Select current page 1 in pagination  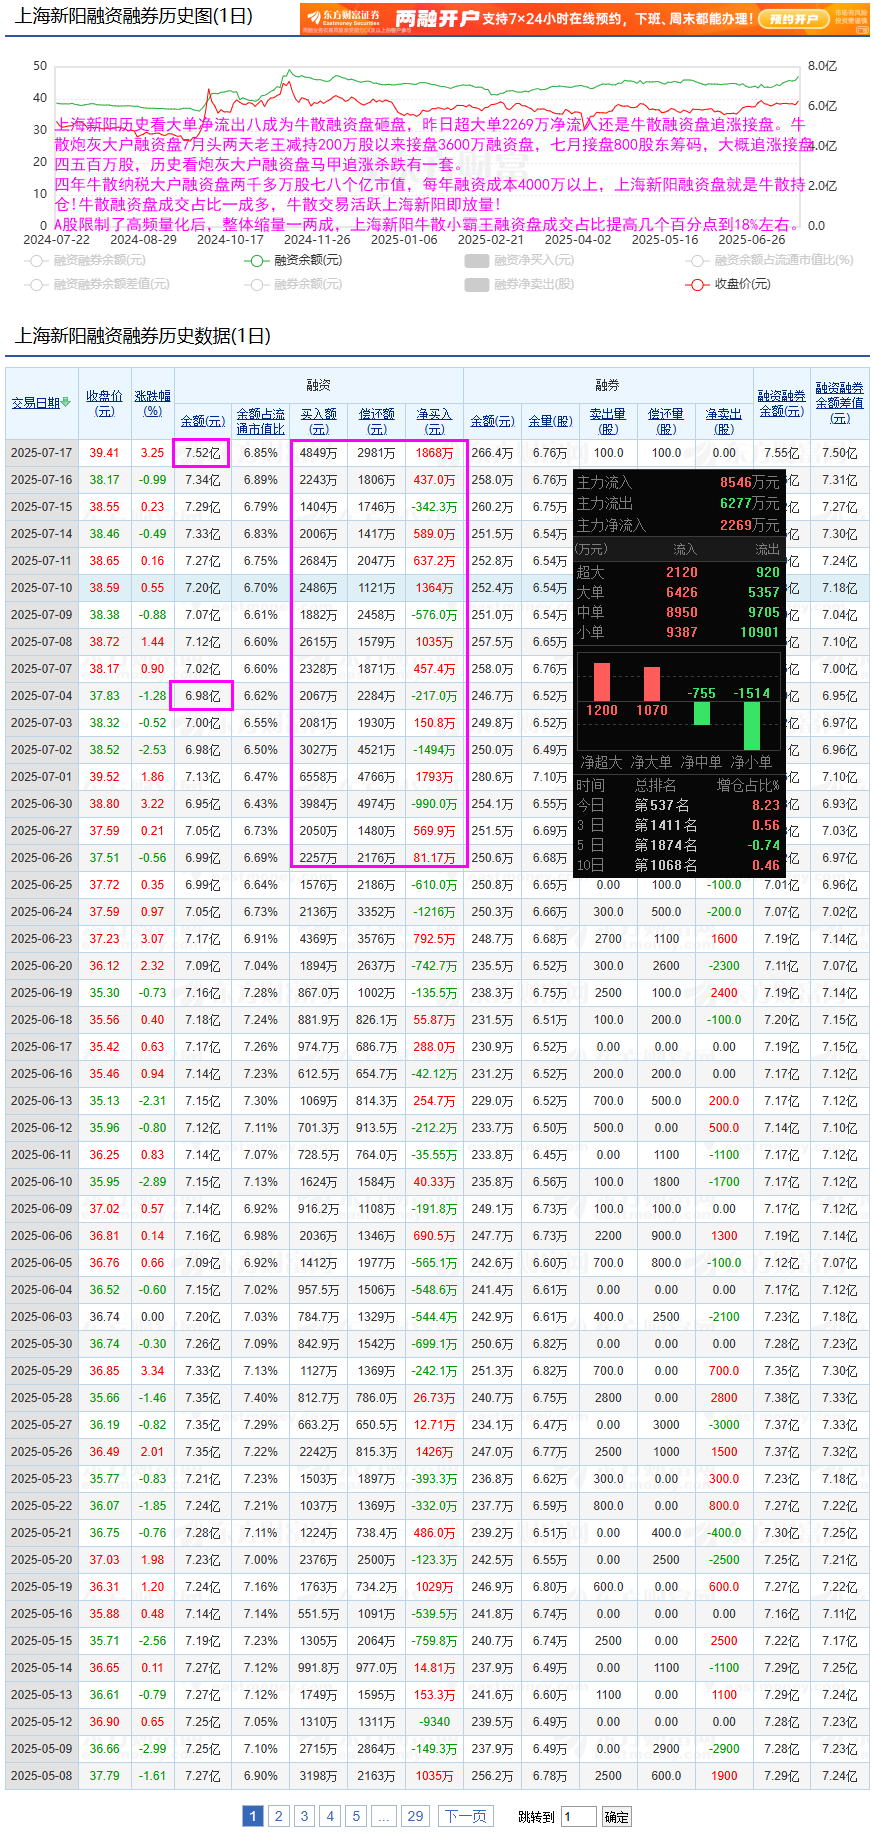tap(253, 1816)
